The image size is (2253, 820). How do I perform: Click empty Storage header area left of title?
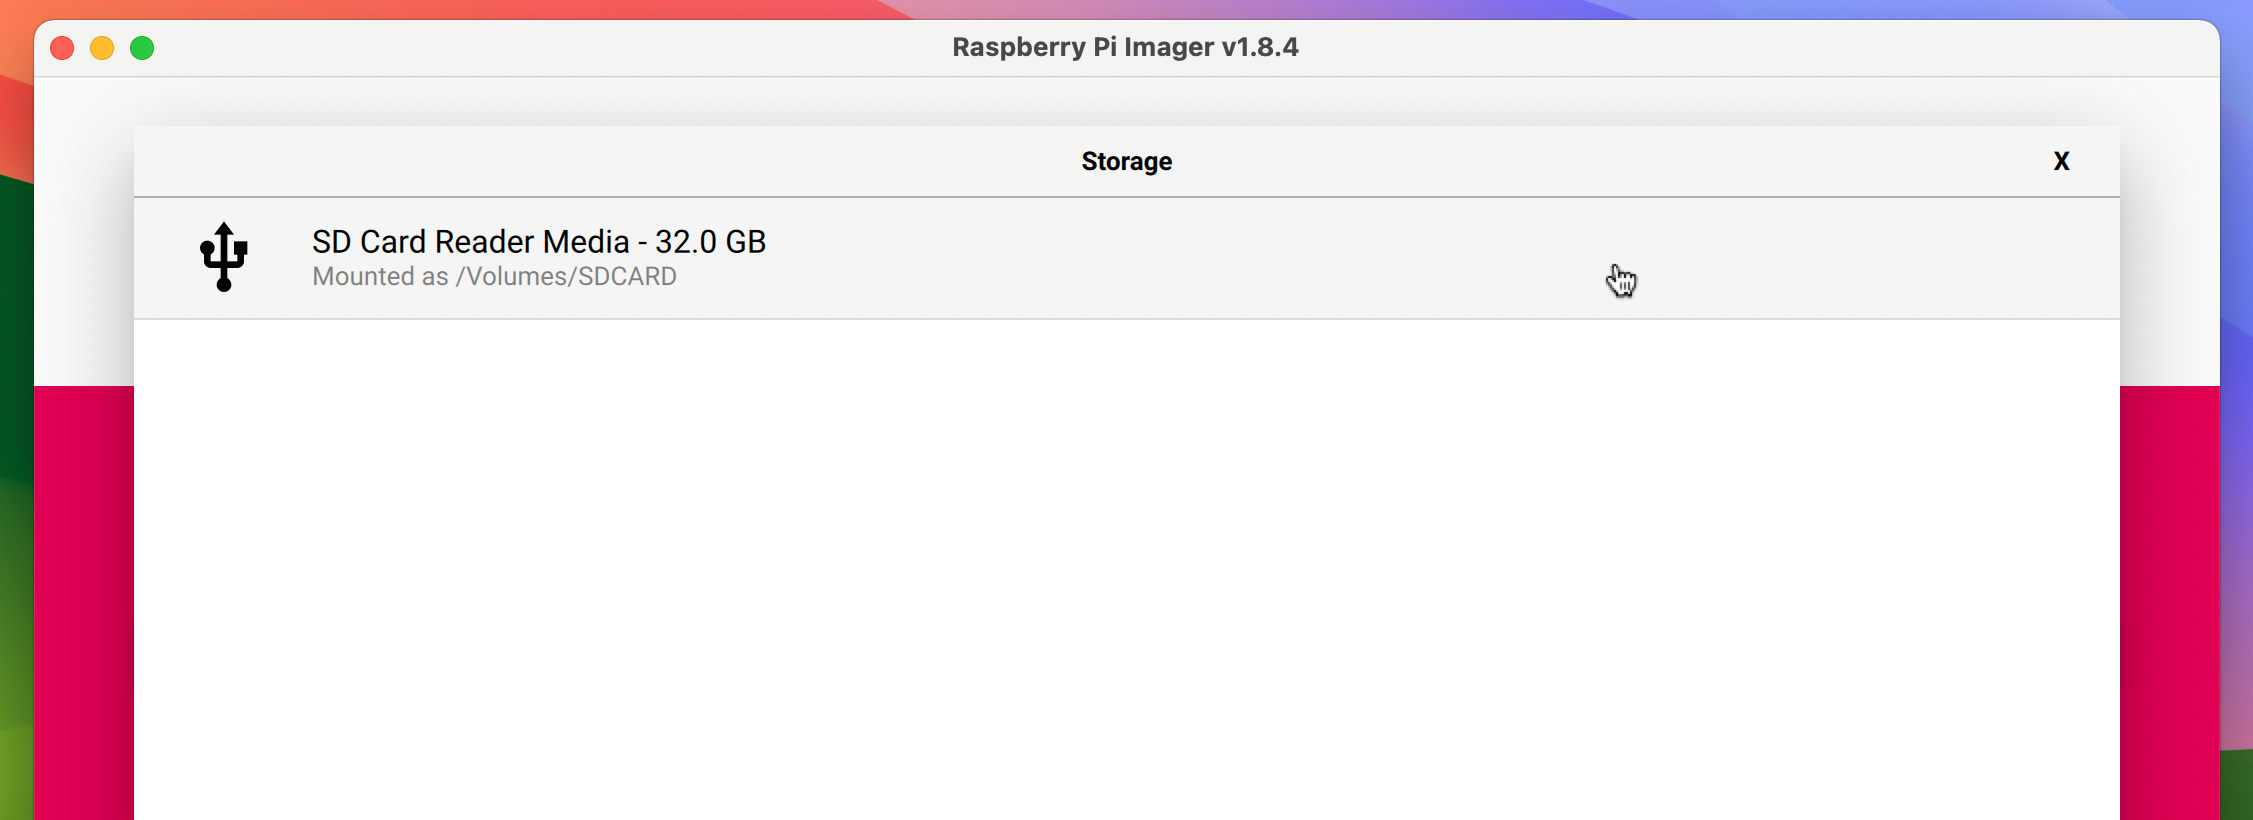[600, 161]
